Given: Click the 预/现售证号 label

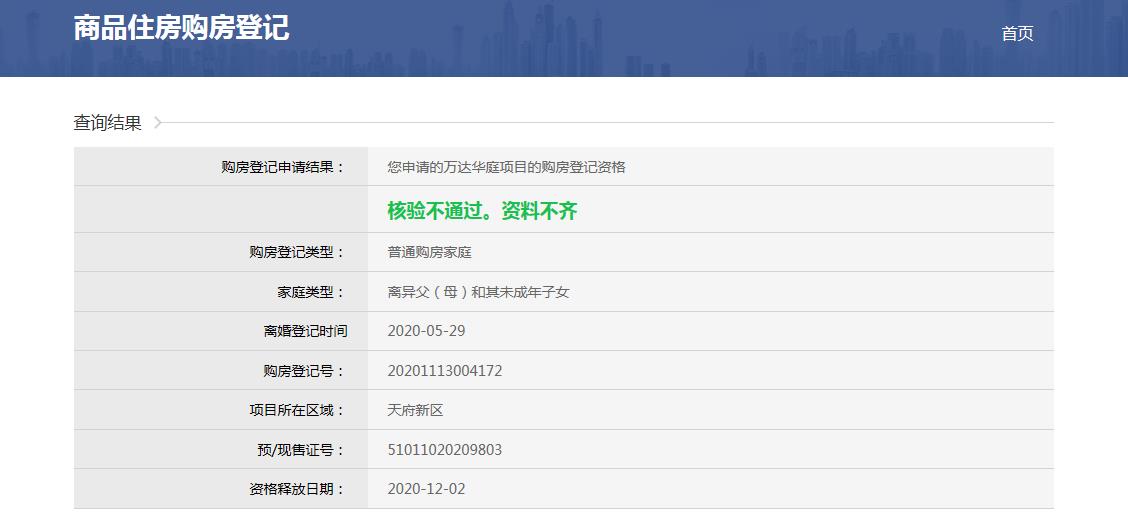Looking at the screenshot, I should click(300, 450).
